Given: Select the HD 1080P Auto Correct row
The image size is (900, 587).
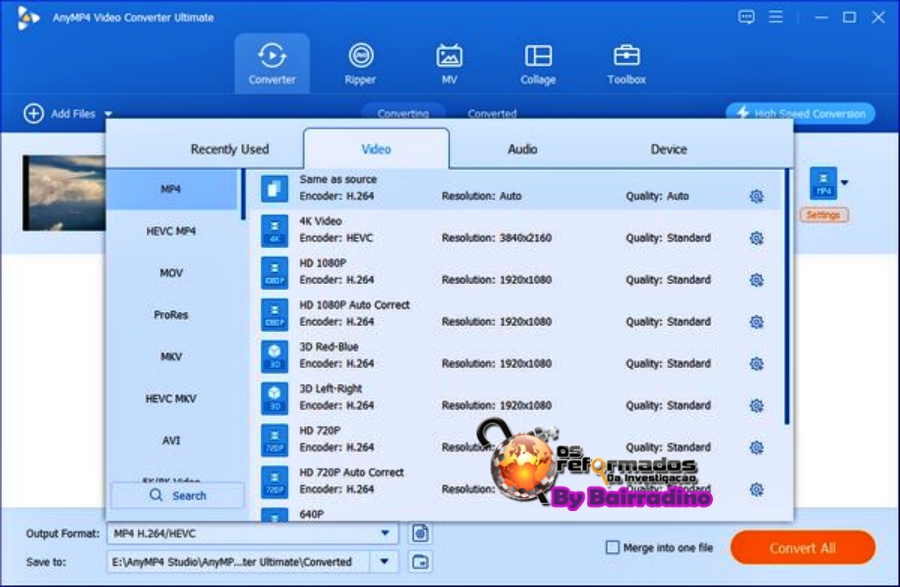Looking at the screenshot, I should pyautogui.click(x=517, y=313).
